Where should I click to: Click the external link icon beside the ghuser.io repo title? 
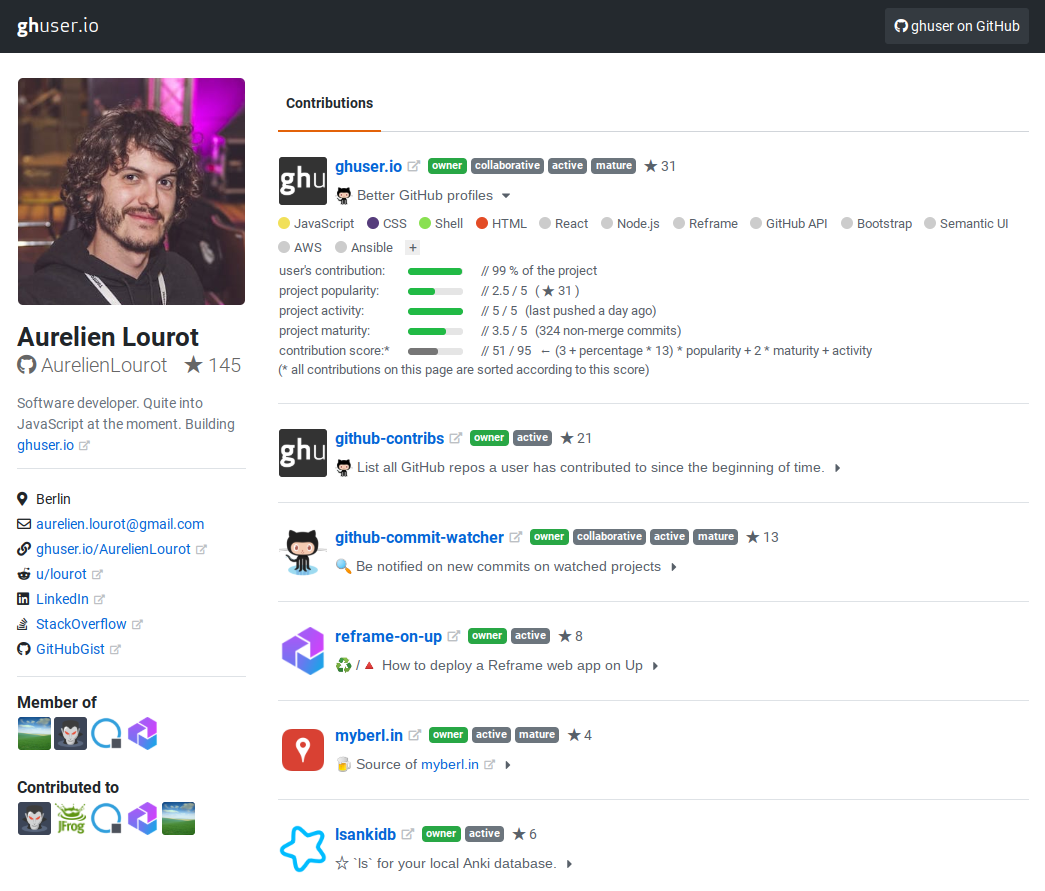(x=414, y=166)
